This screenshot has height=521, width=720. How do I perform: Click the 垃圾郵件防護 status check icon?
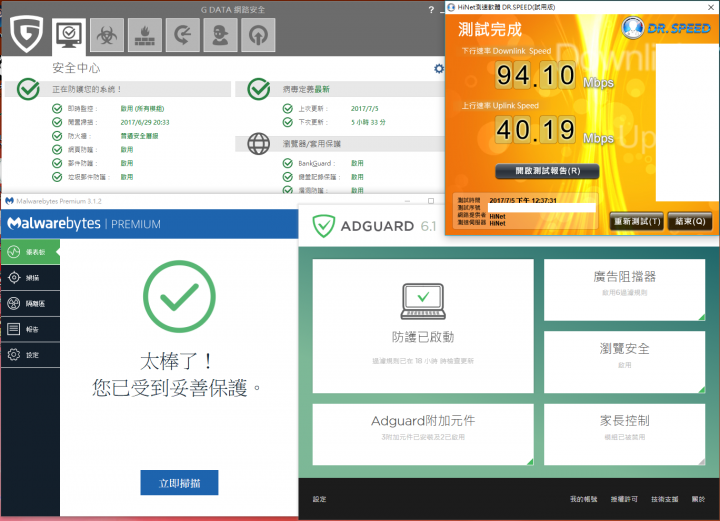pos(57,177)
